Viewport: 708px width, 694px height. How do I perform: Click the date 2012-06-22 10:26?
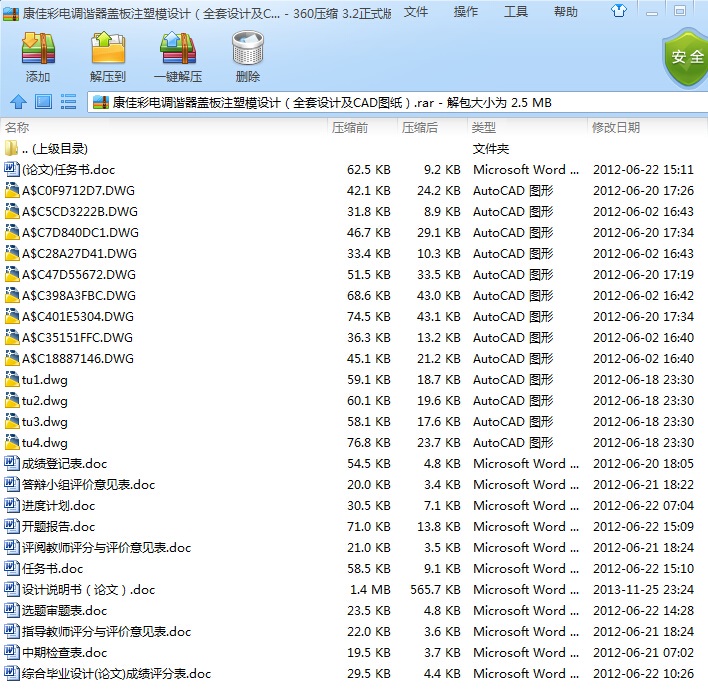click(643, 673)
